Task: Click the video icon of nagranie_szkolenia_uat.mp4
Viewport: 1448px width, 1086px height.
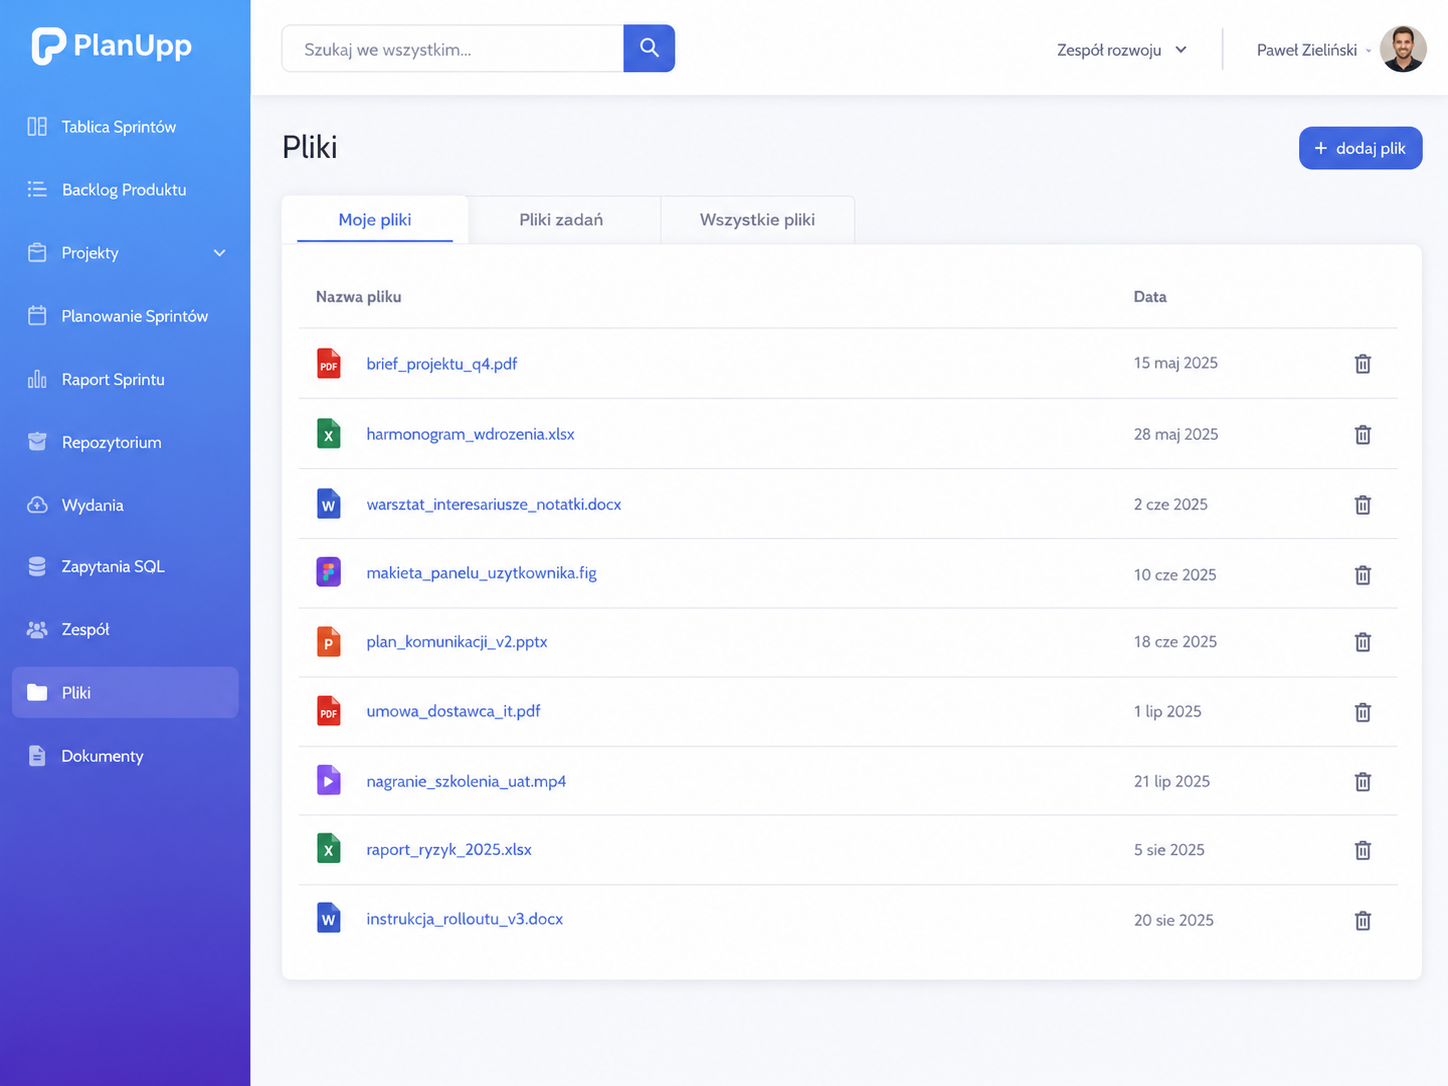Action: point(328,780)
